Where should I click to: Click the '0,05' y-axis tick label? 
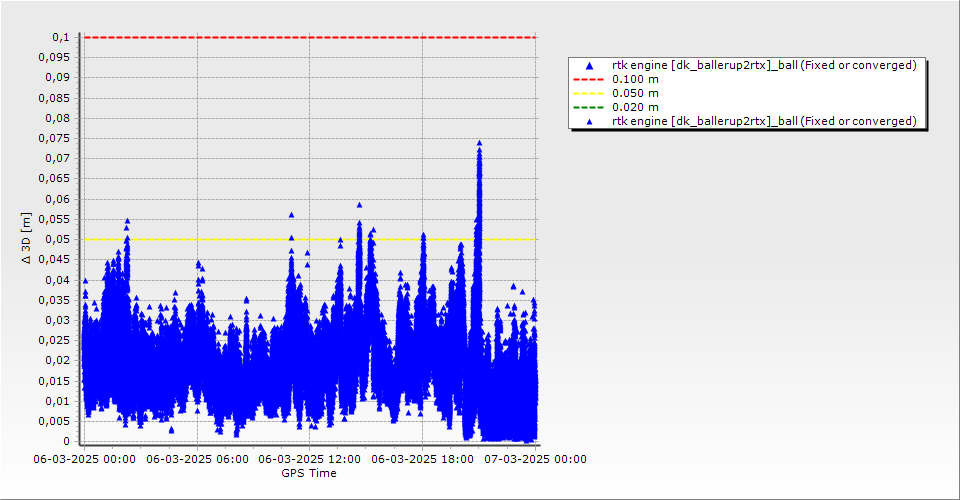58,239
